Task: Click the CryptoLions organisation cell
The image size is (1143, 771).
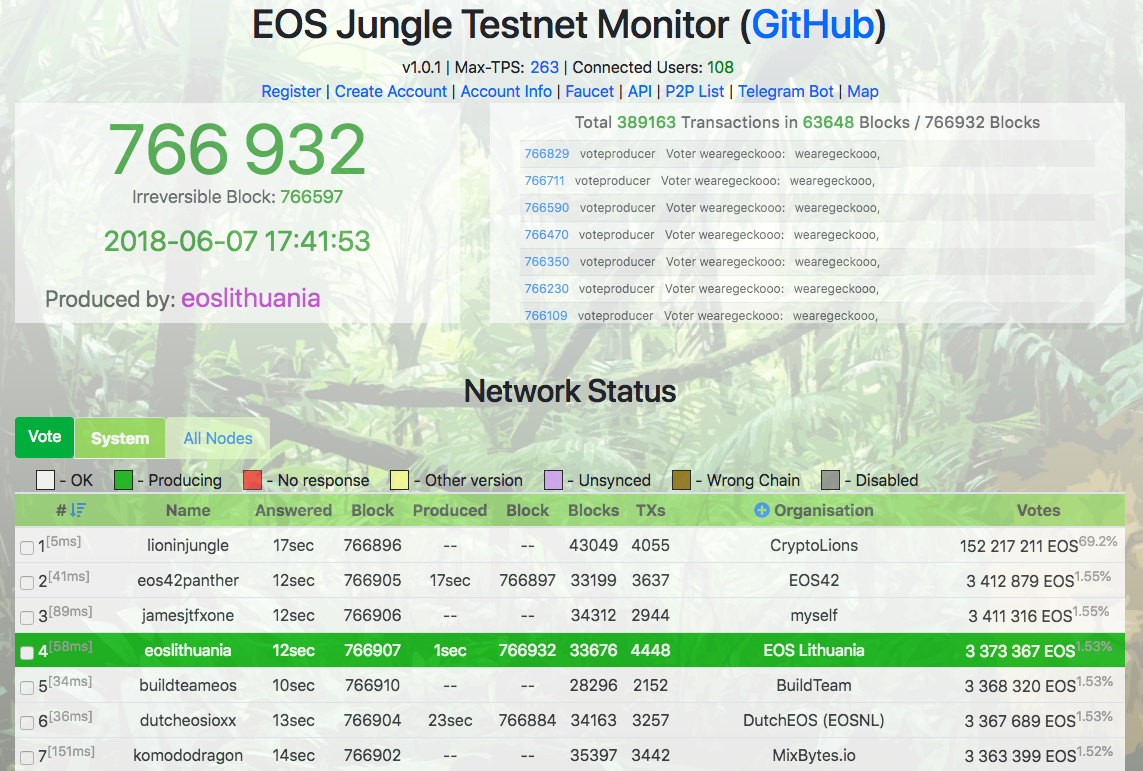Action: point(814,545)
